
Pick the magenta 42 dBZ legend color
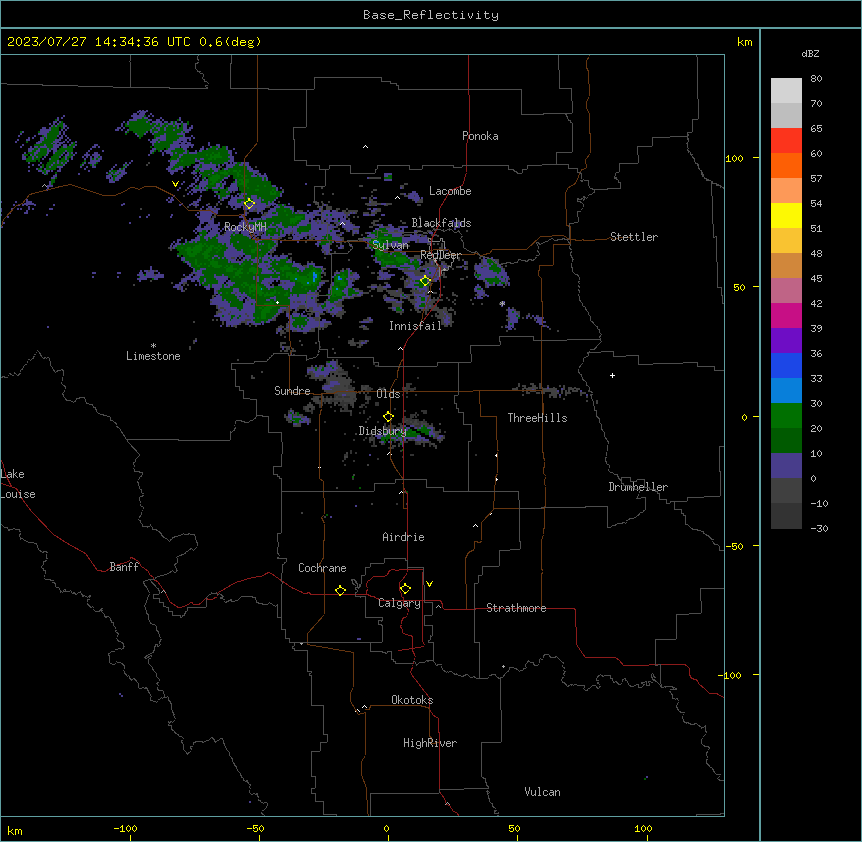[x=786, y=315]
